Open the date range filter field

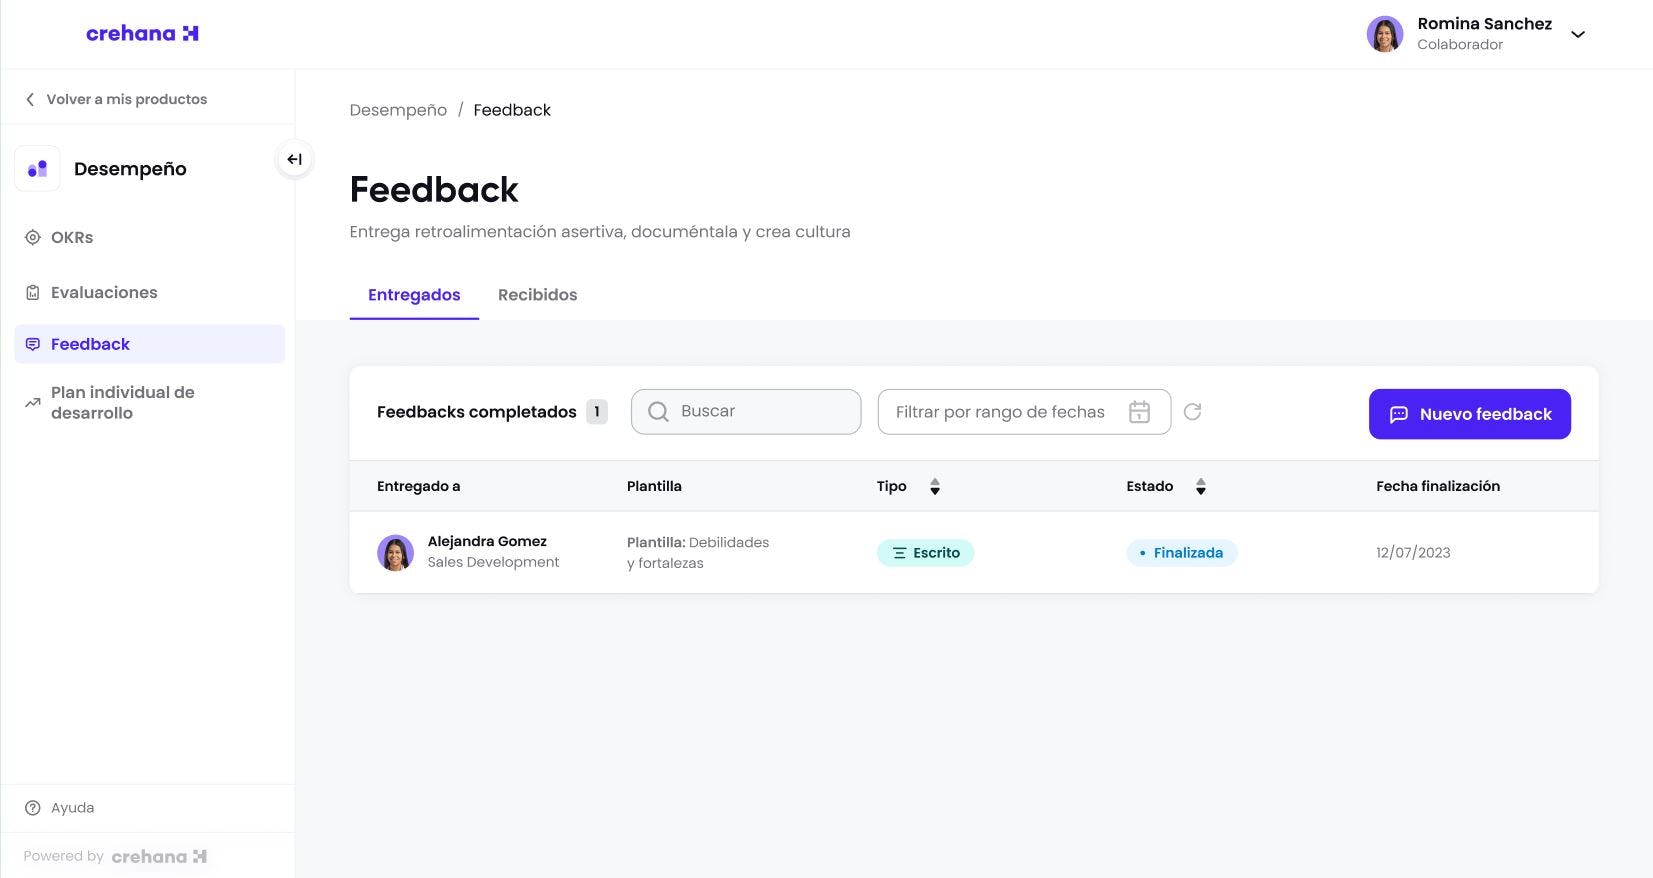(1000, 412)
